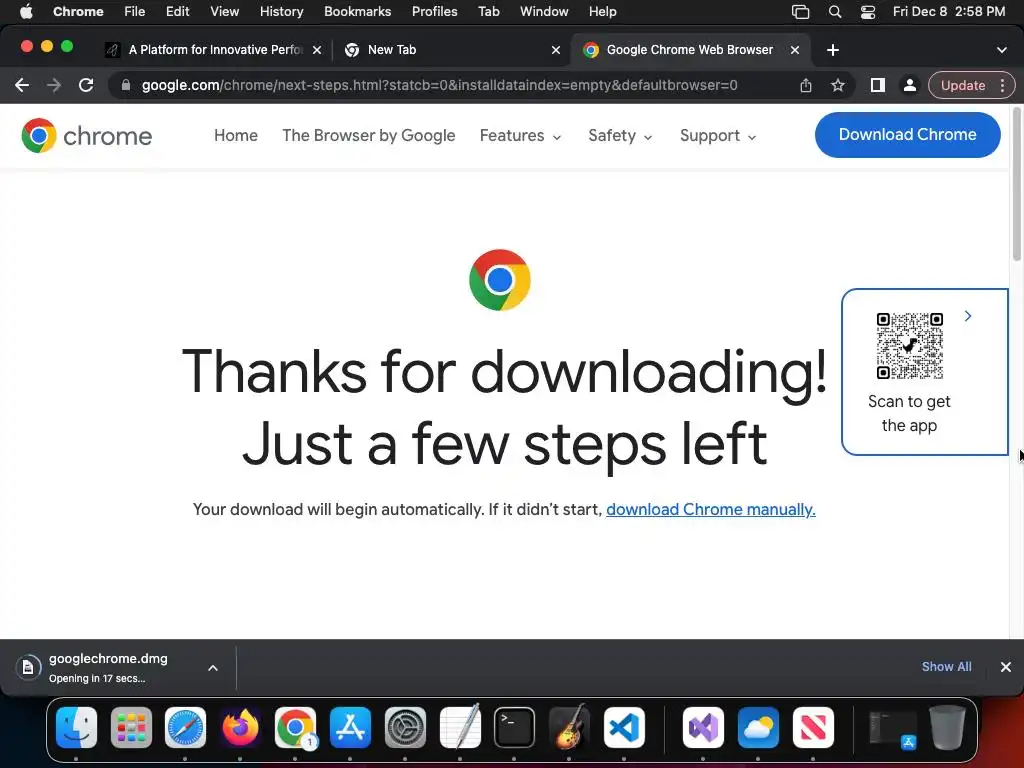Click the QR code in Scan to get the app
The height and width of the screenshot is (768, 1024).
(x=909, y=345)
